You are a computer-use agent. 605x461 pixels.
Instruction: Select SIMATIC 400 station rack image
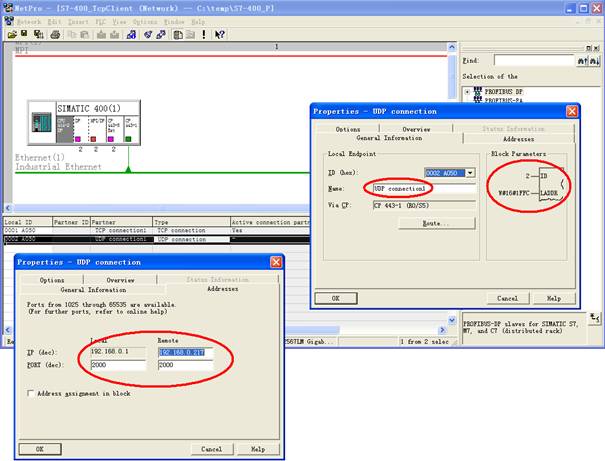42,122
